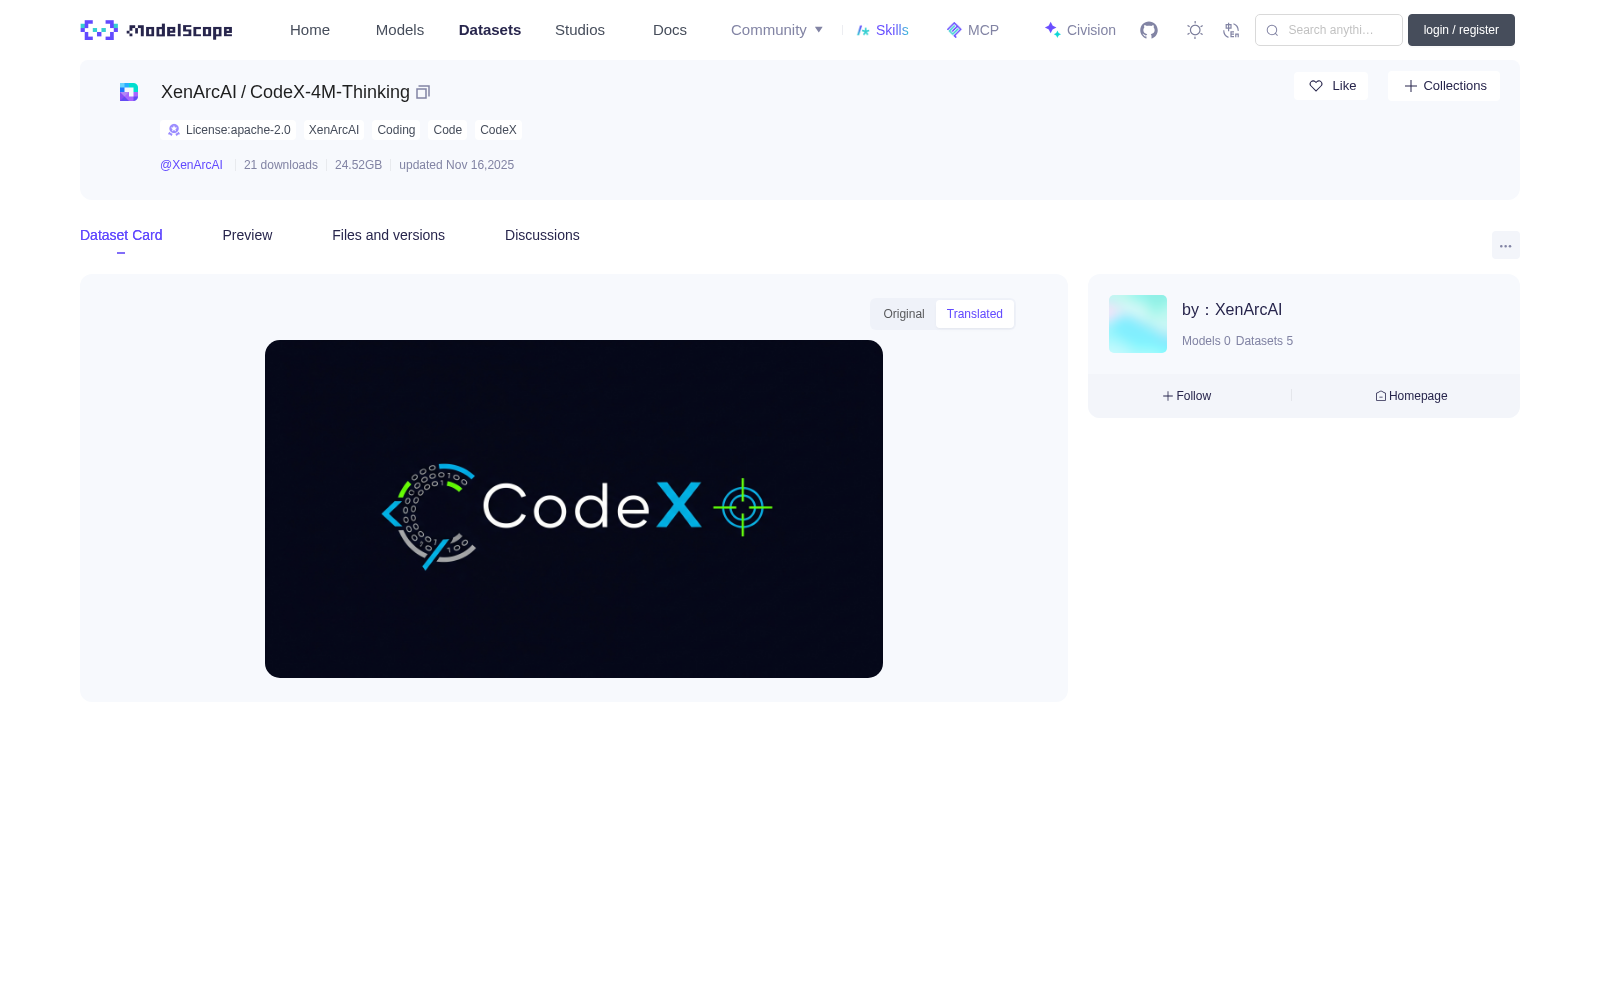Click the CodeX tag chip

(498, 130)
